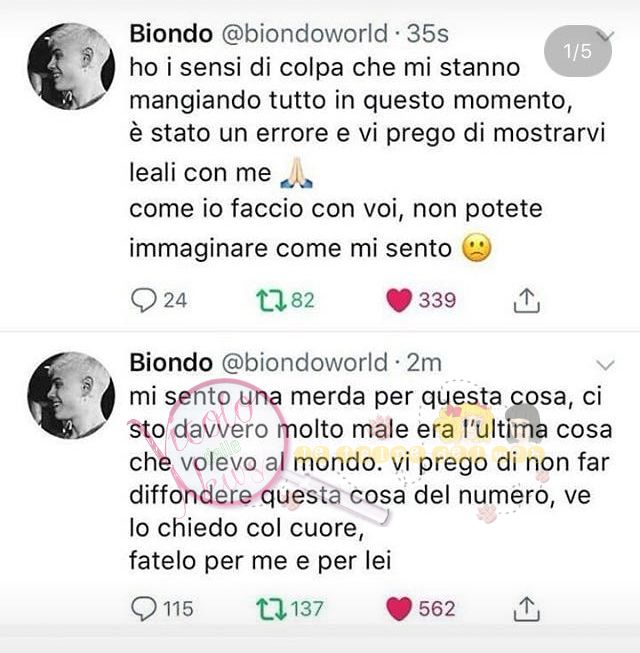The image size is (640, 653).
Task: Click the 35s timestamp of the first tweet
Action: 428,34
